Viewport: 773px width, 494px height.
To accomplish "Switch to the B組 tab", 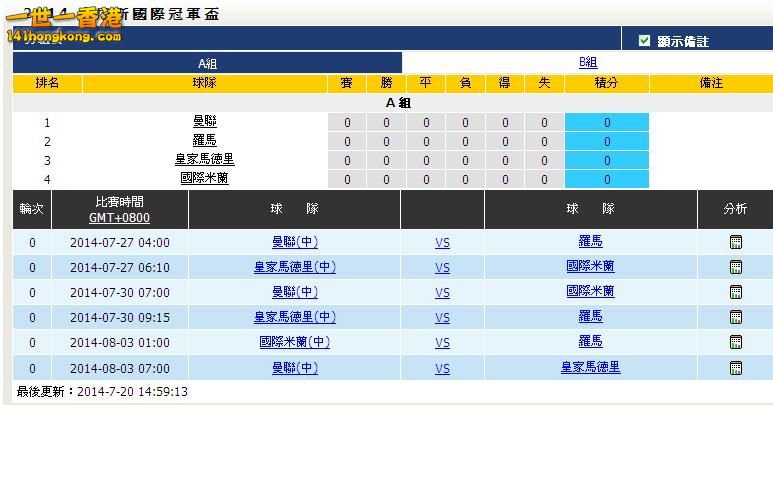I will point(588,63).
